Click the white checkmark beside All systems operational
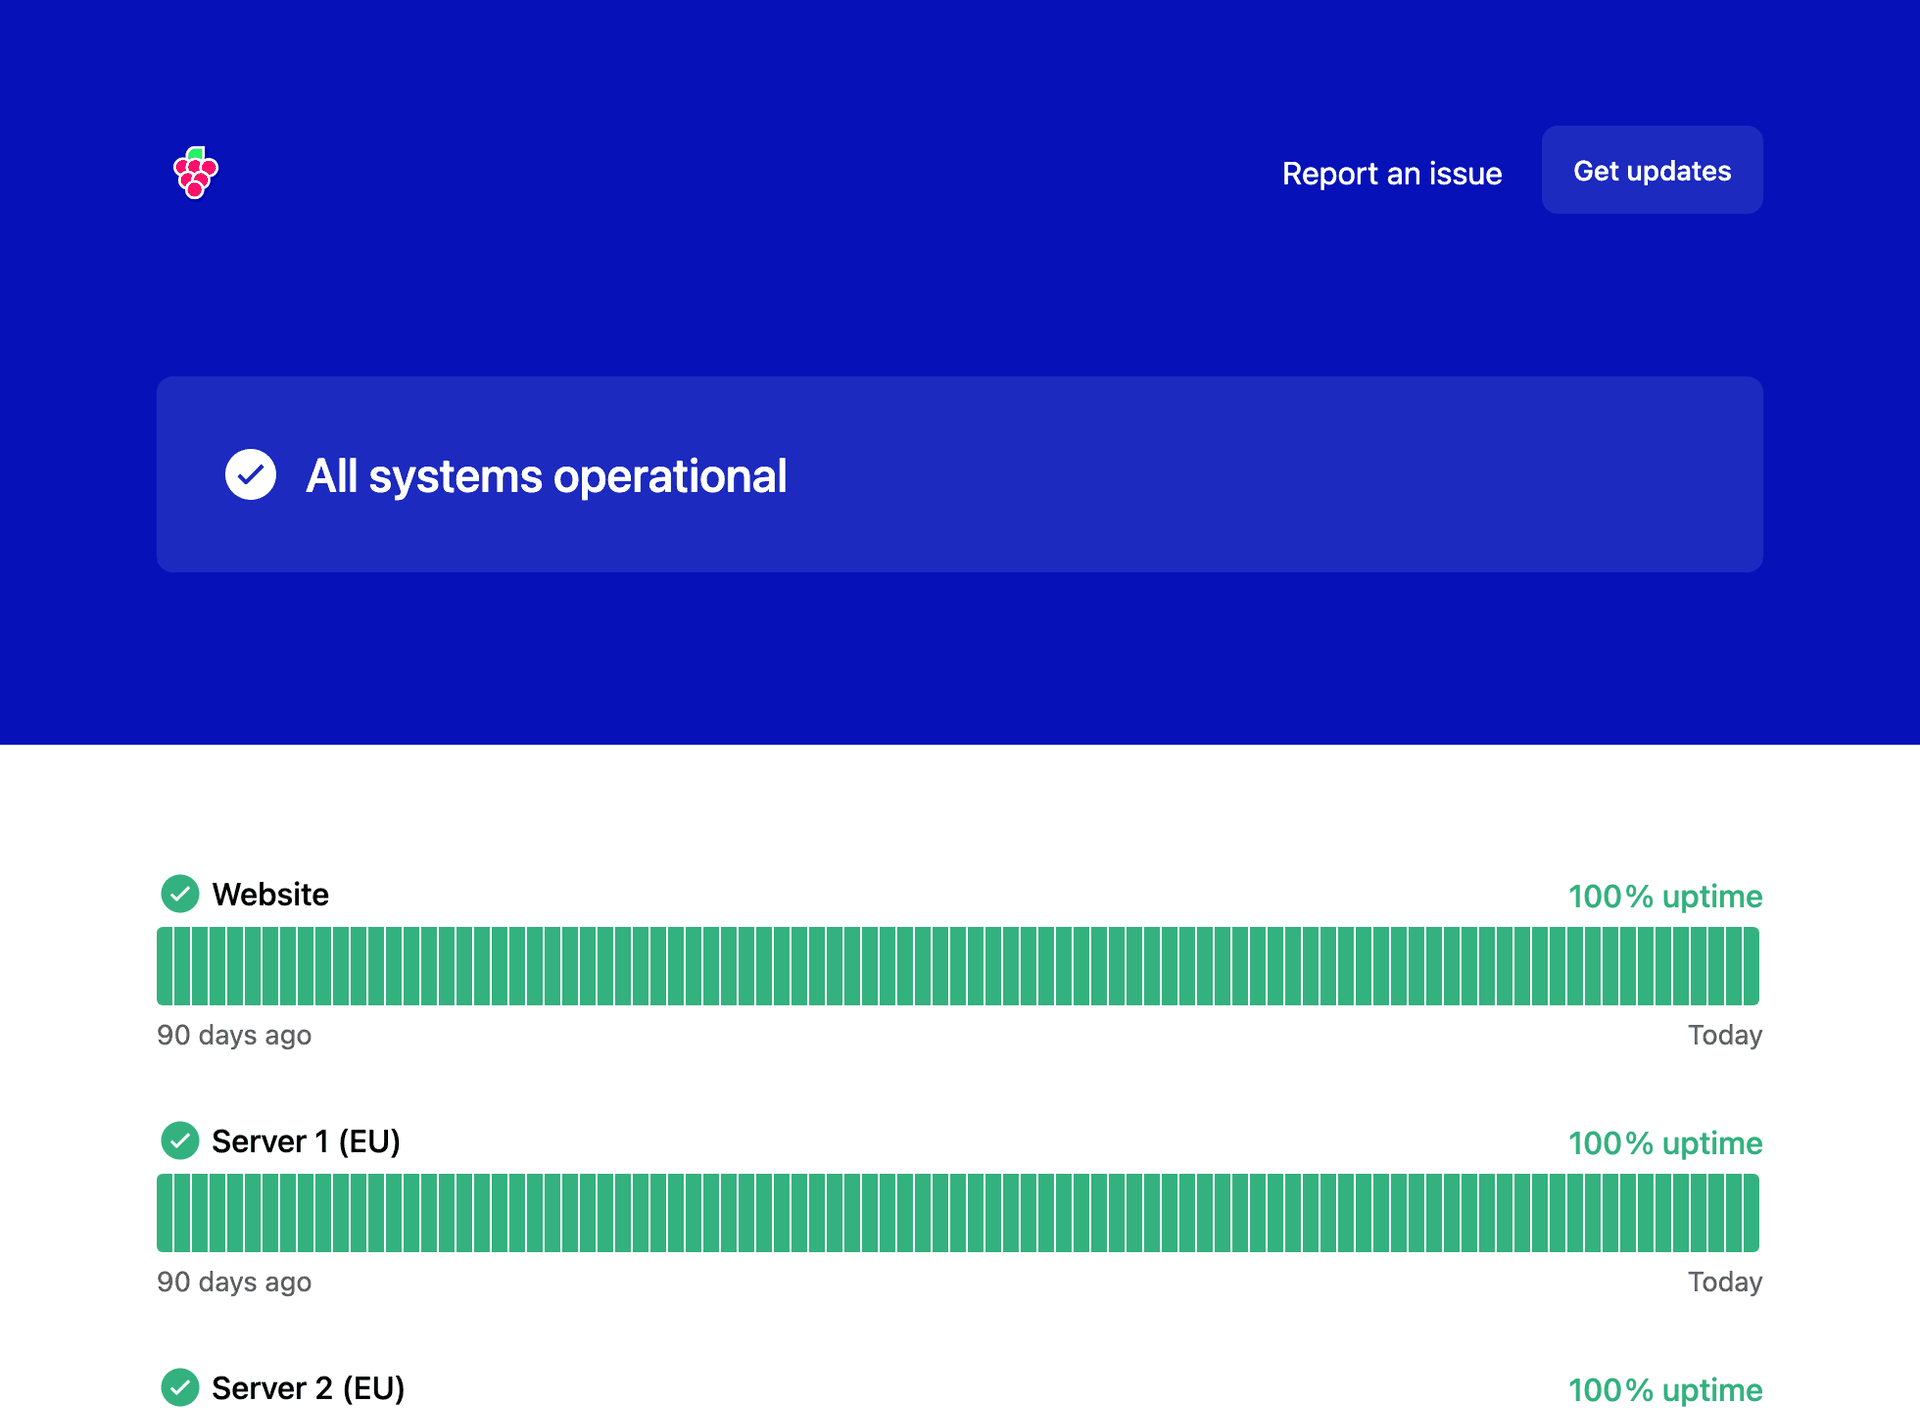 (x=250, y=475)
